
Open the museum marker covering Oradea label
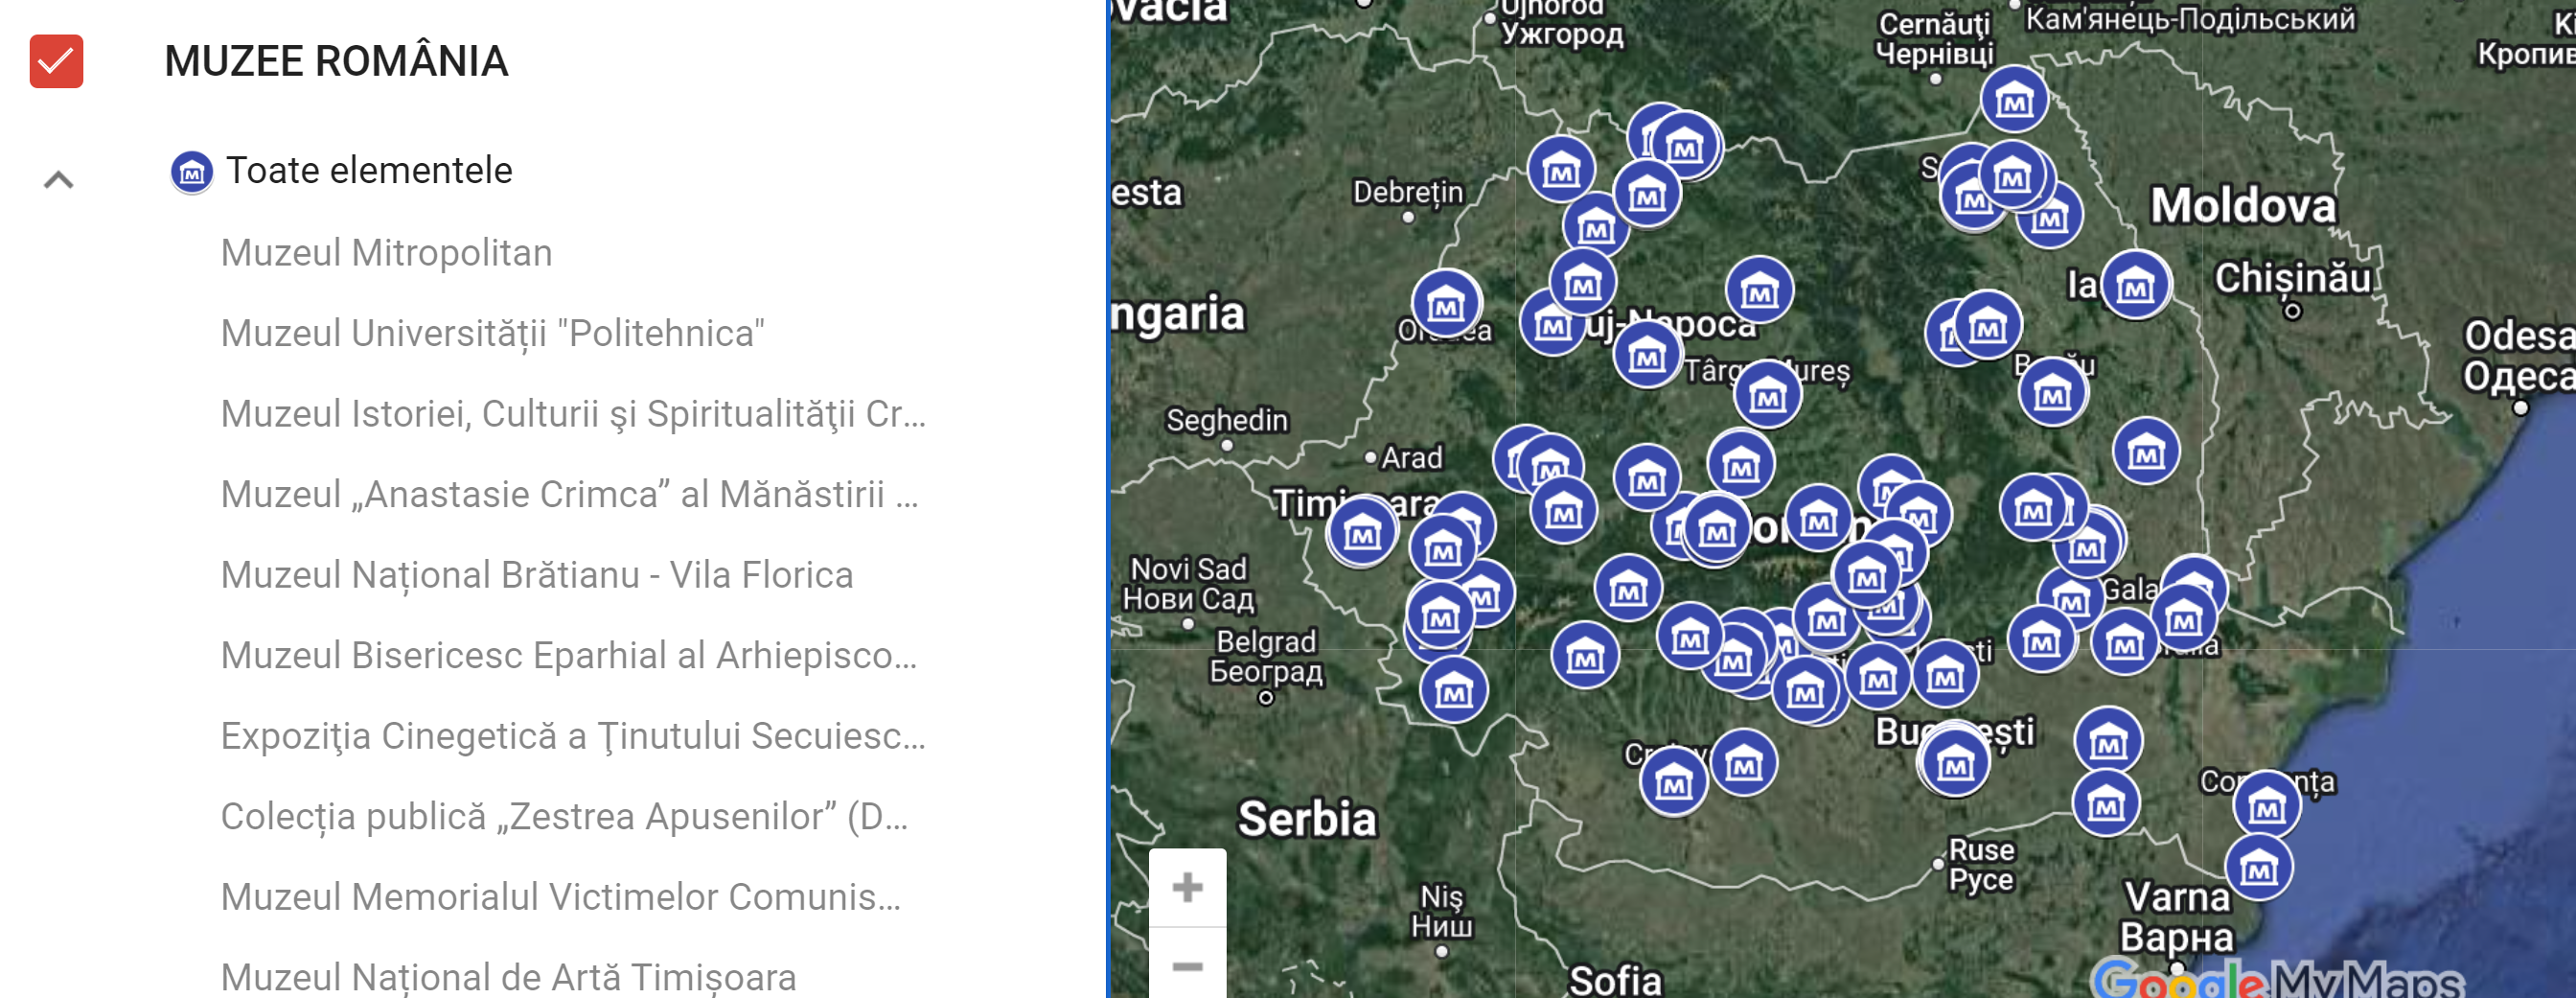coord(1445,303)
